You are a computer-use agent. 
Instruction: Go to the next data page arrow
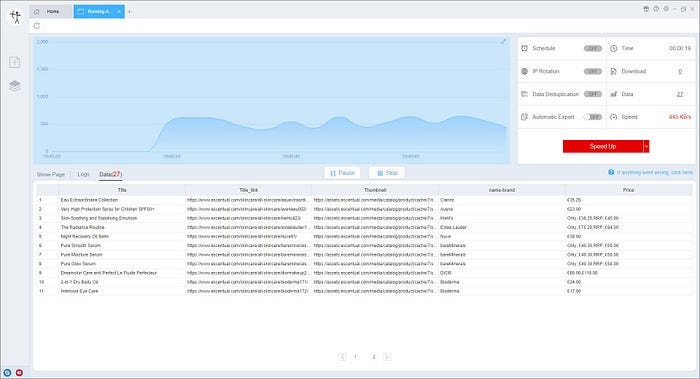387,356
